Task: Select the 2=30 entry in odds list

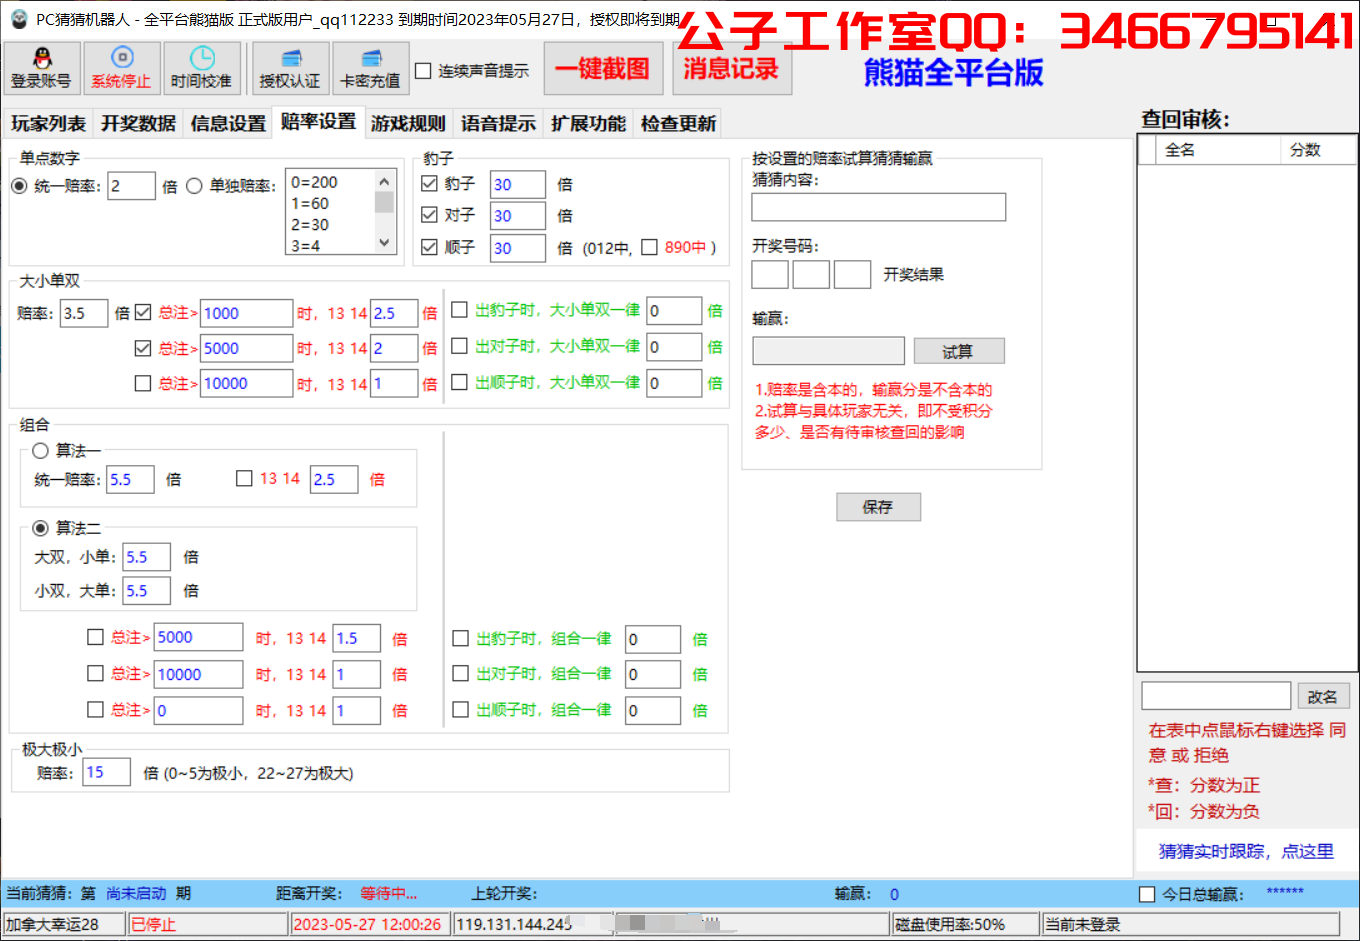Action: (x=310, y=225)
